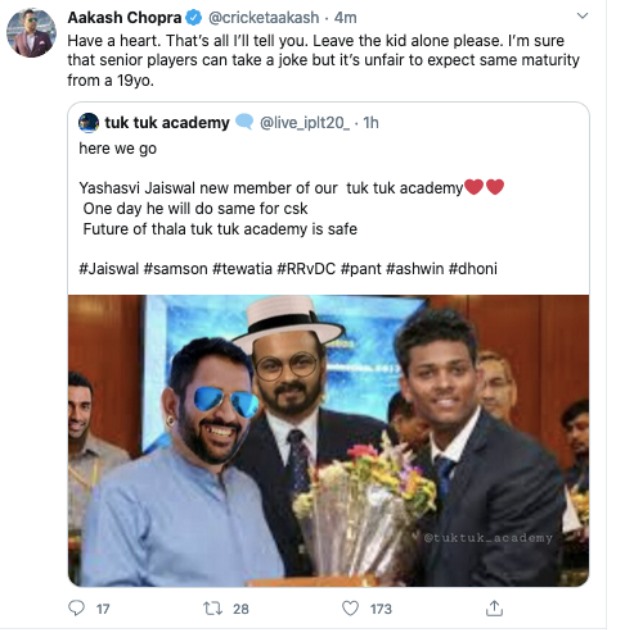Image resolution: width=625 pixels, height=630 pixels.
Task: Open the @cricketaakash handle
Action: [264, 18]
